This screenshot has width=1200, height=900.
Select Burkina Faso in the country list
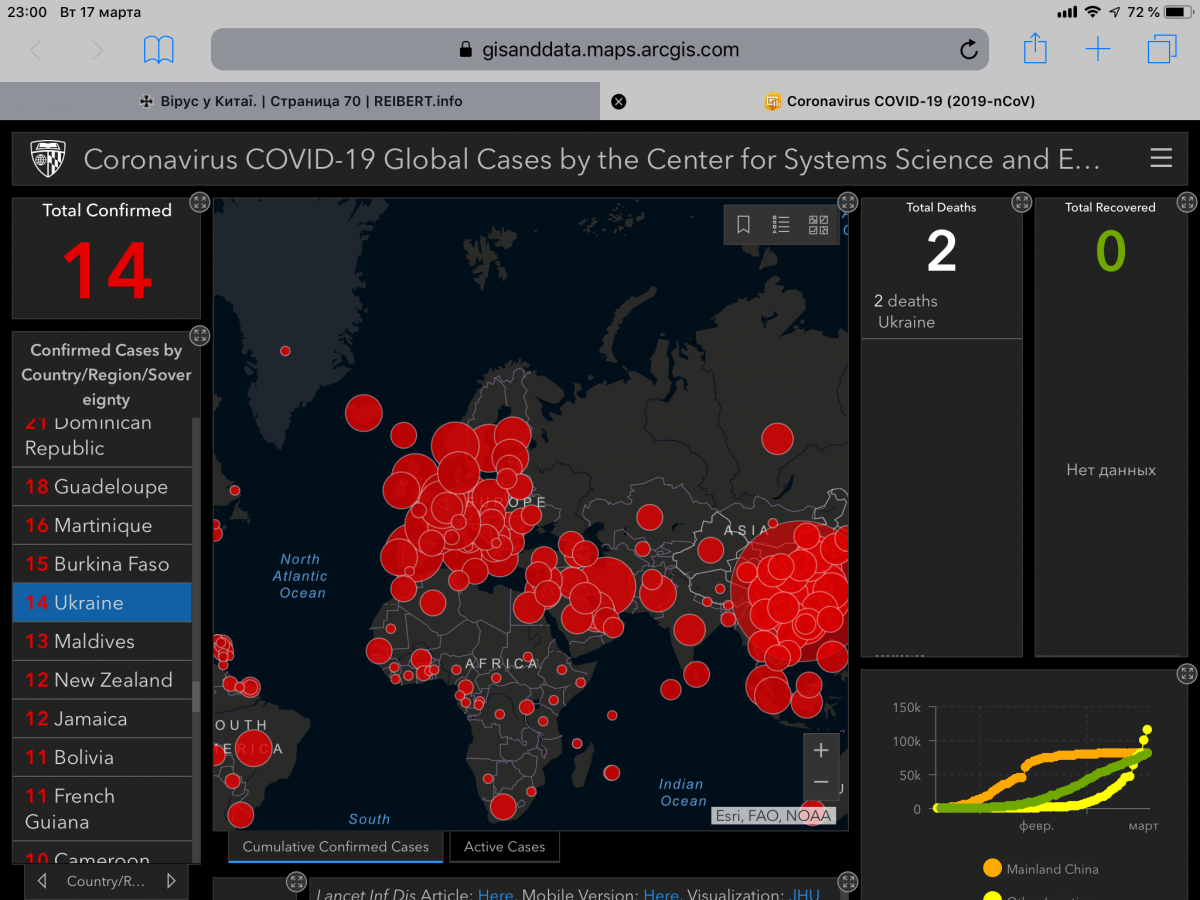click(102, 564)
